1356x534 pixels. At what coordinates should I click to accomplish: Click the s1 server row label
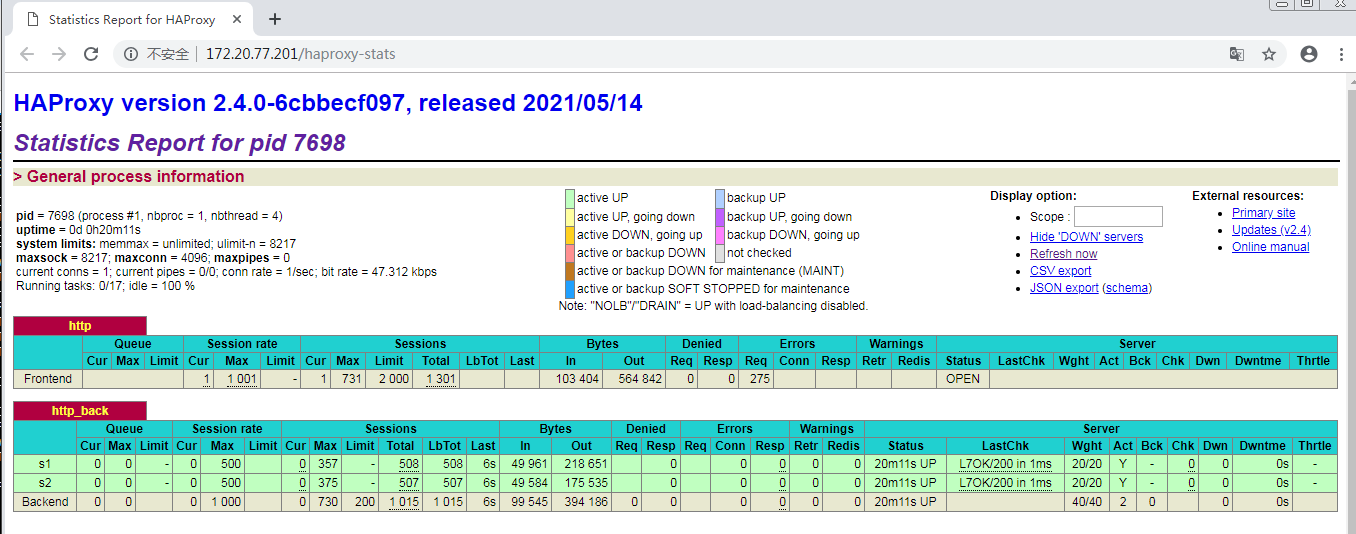point(45,464)
